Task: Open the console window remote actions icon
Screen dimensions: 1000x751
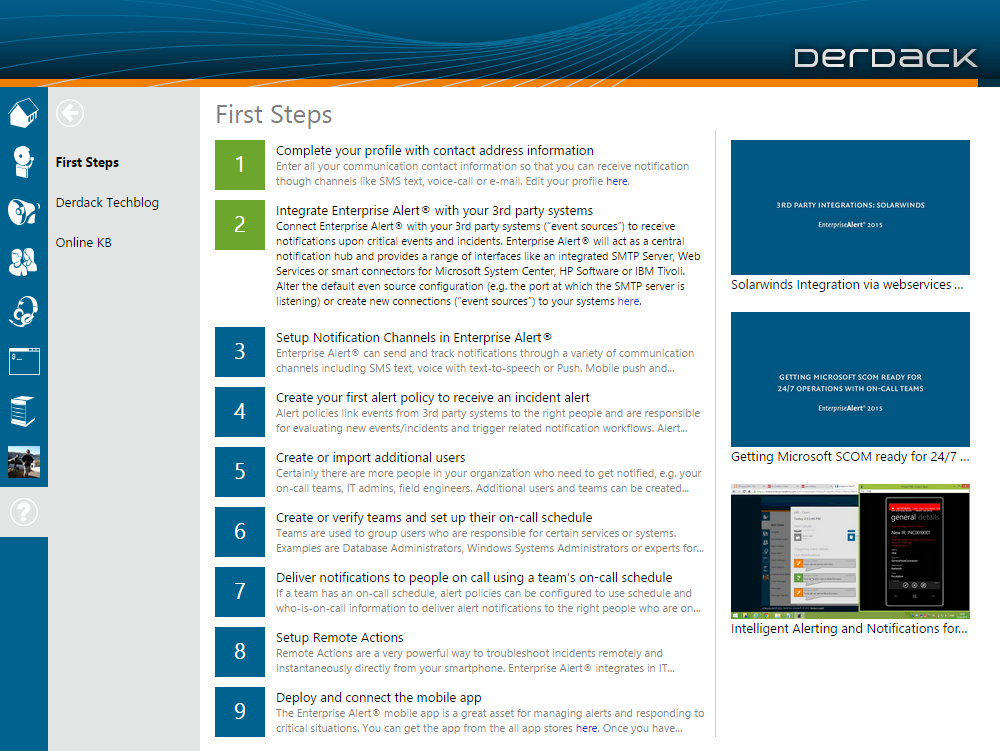Action: (x=24, y=361)
